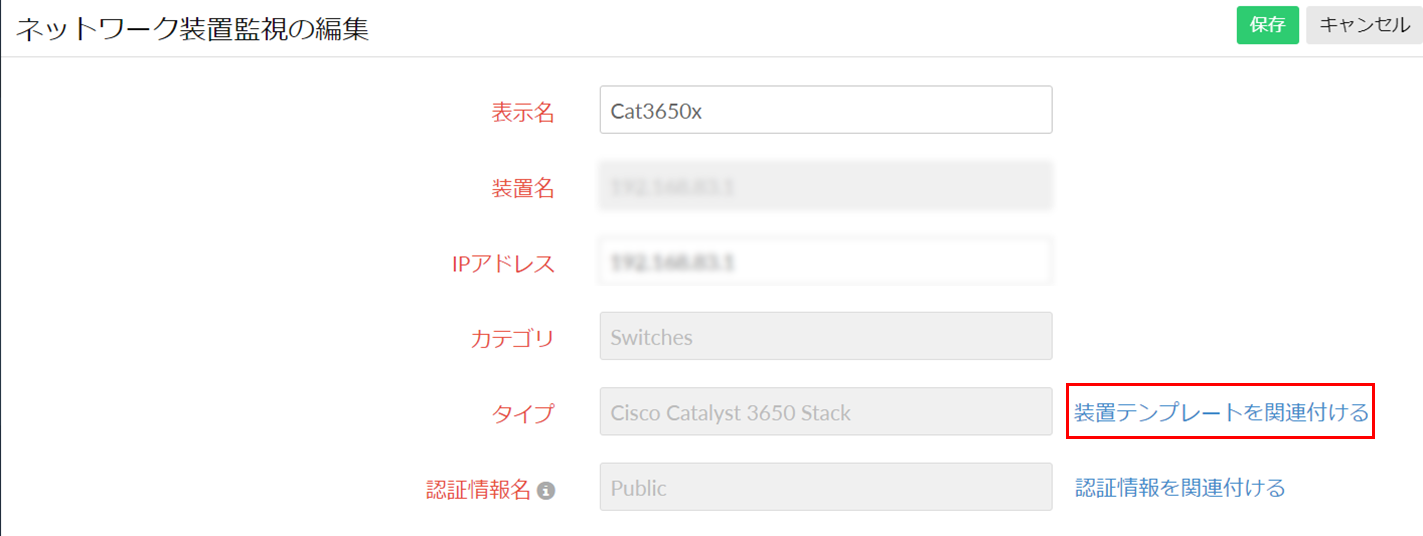Click the blurred 装置名 field
The height and width of the screenshot is (536, 1423).
[825, 186]
